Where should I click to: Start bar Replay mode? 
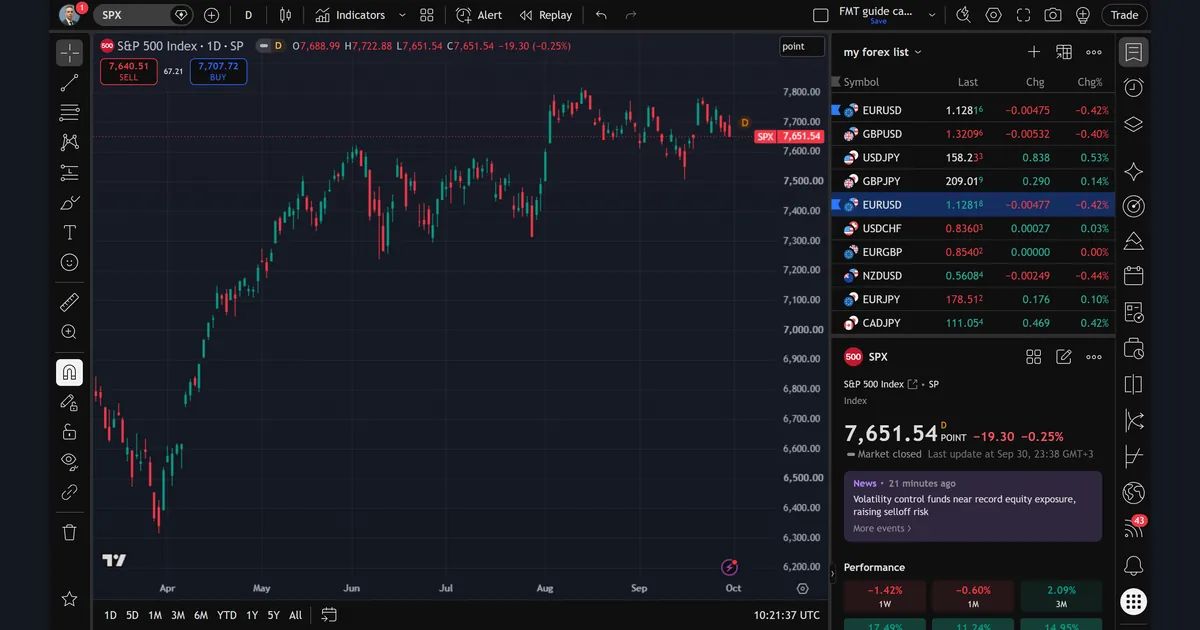pos(546,15)
